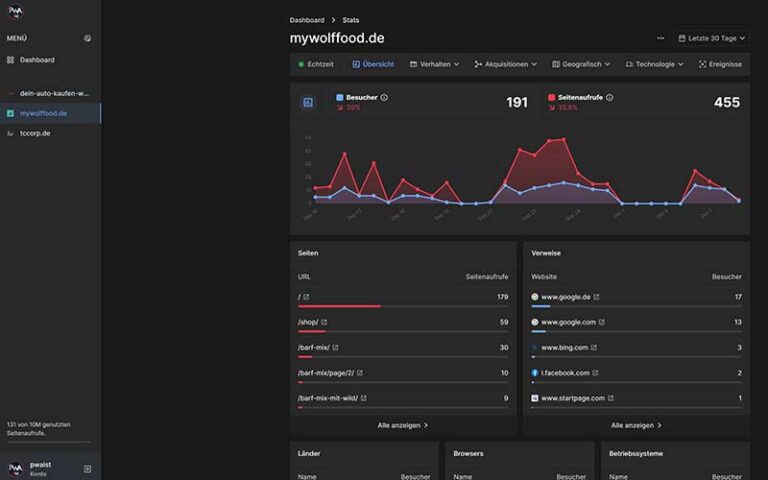Screen dimensions: 768x480
Task: Click the PWA logo in sidebar header
Action: [x=15, y=11]
